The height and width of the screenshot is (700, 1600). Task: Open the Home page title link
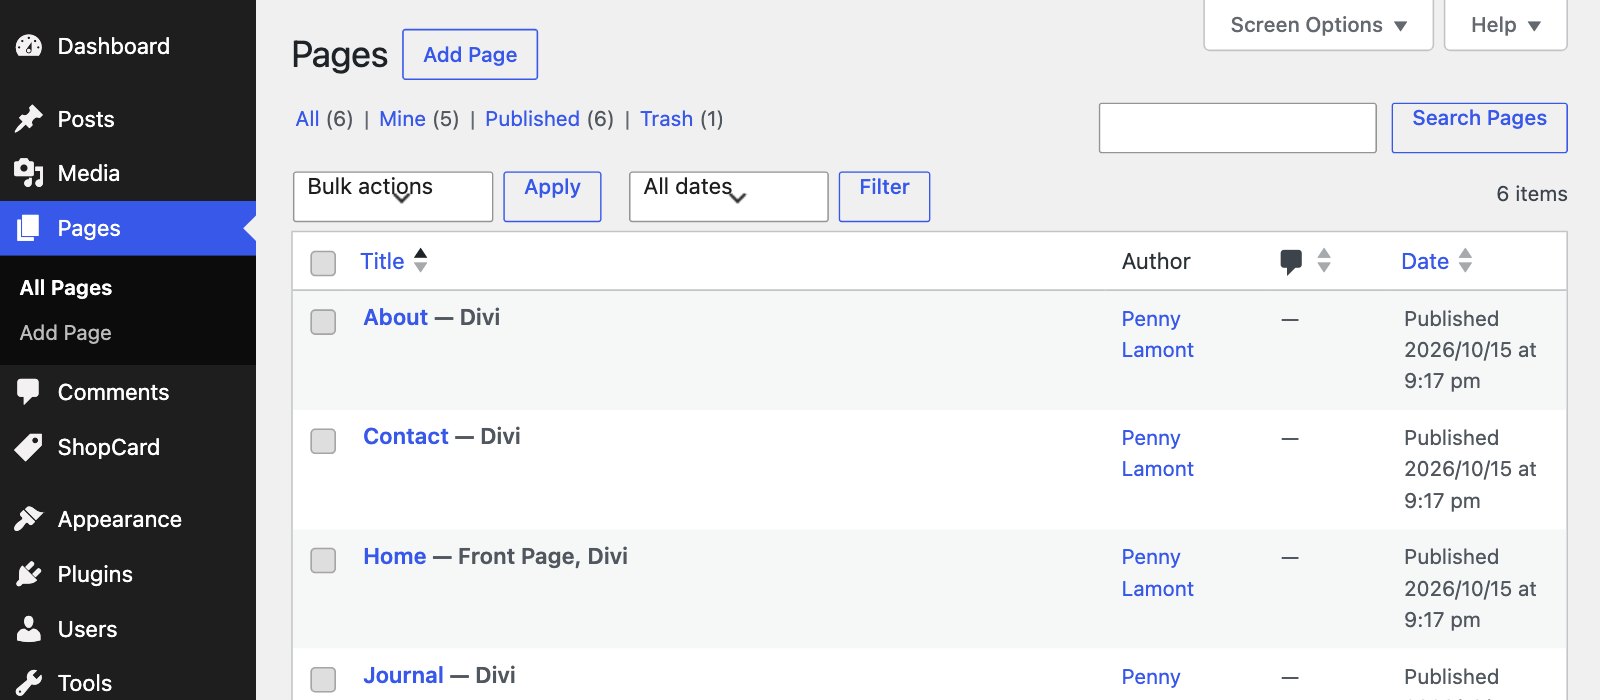point(395,556)
